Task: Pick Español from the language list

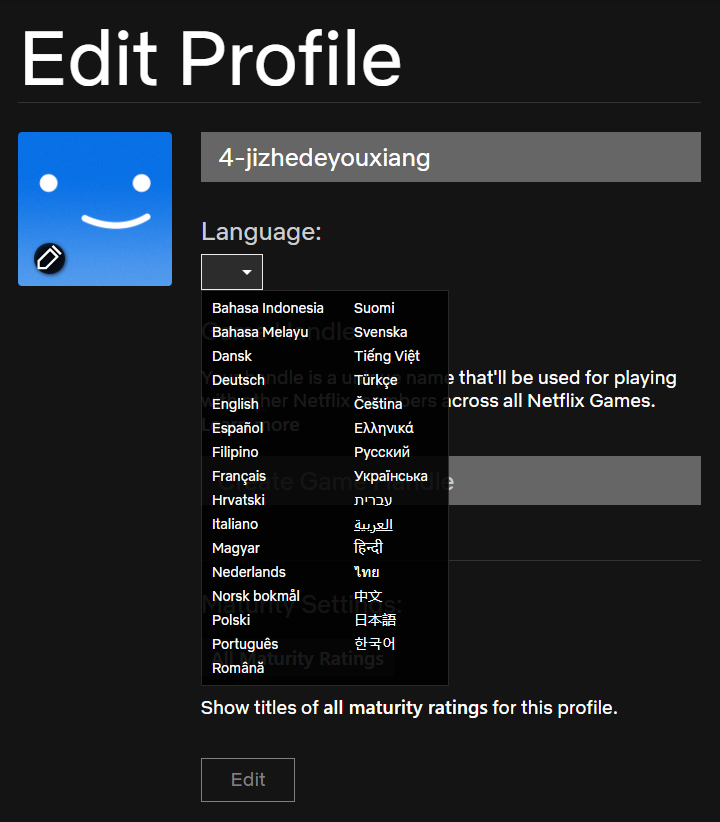Action: coord(238,428)
